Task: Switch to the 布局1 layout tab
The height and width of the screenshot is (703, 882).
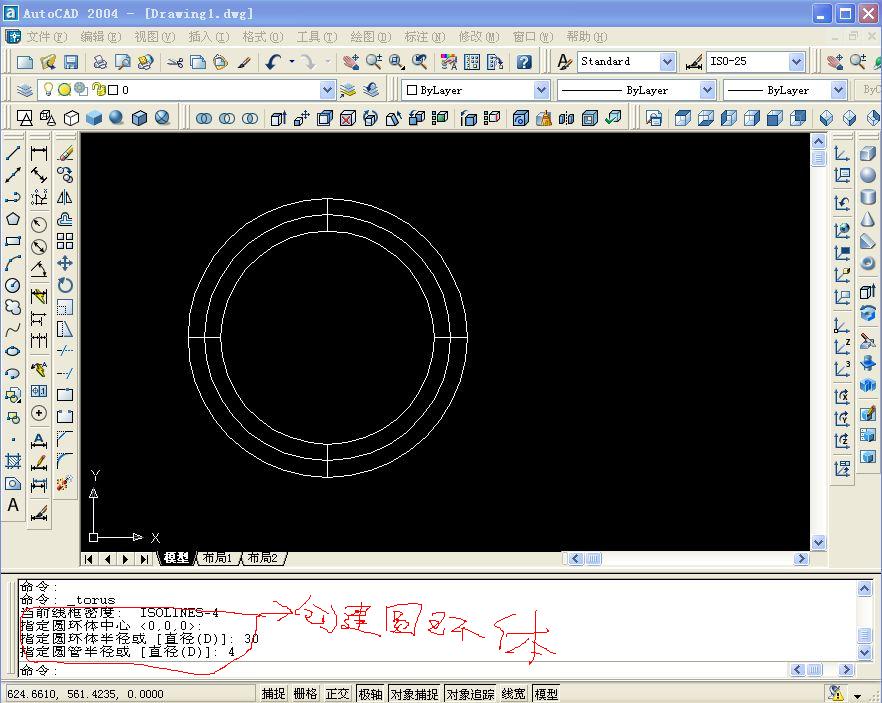Action: 218,558
